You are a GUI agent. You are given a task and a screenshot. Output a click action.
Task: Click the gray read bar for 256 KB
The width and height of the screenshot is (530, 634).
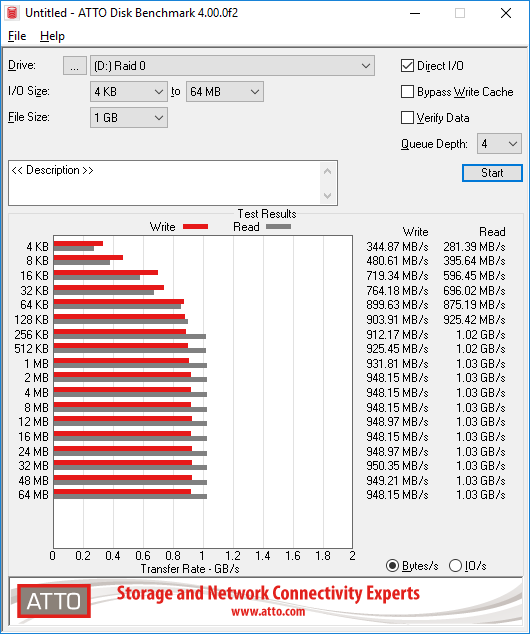[130, 336]
